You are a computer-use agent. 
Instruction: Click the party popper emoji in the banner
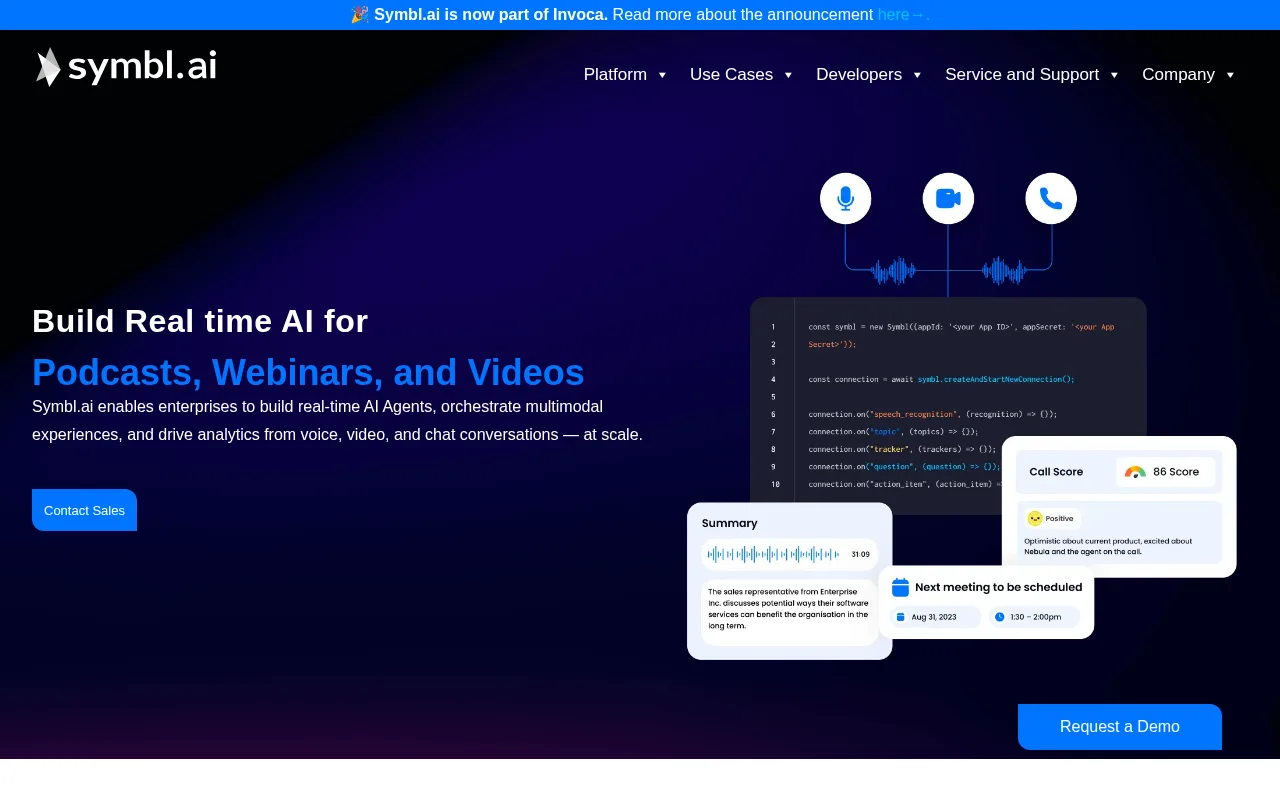click(360, 15)
